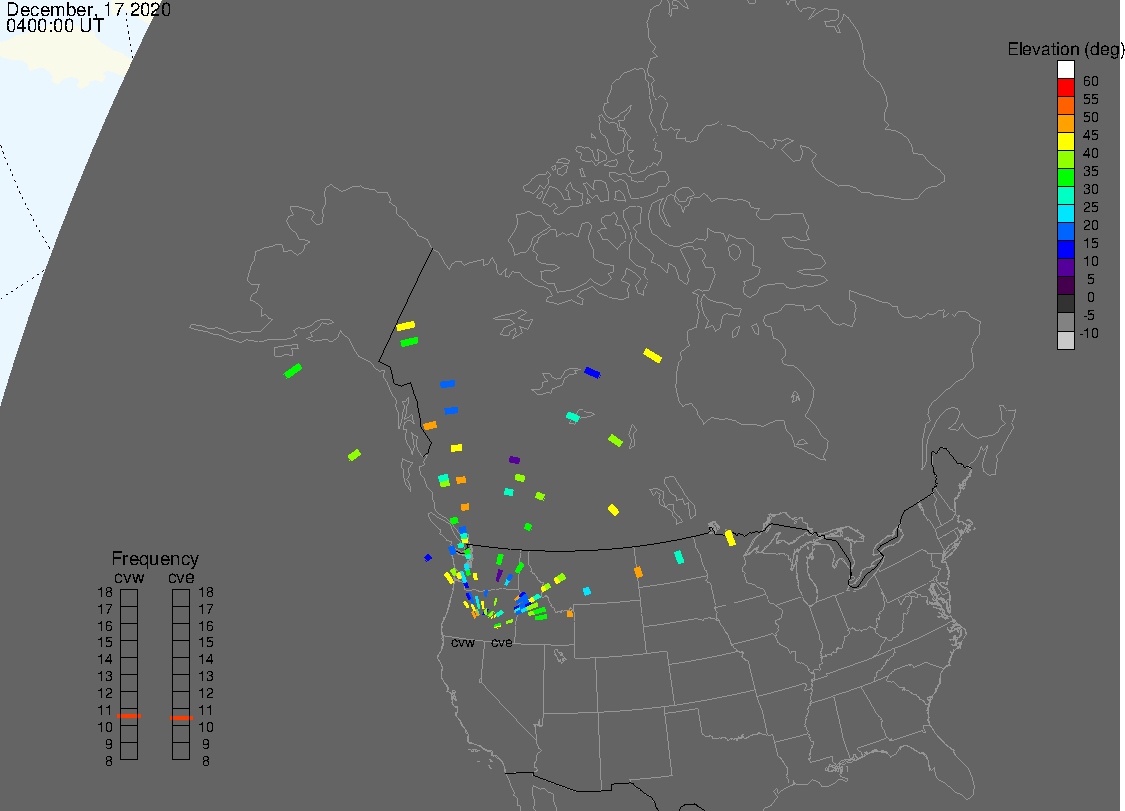This screenshot has width=1125, height=811.
Task: Click legend value '30'
Action: (1091, 189)
